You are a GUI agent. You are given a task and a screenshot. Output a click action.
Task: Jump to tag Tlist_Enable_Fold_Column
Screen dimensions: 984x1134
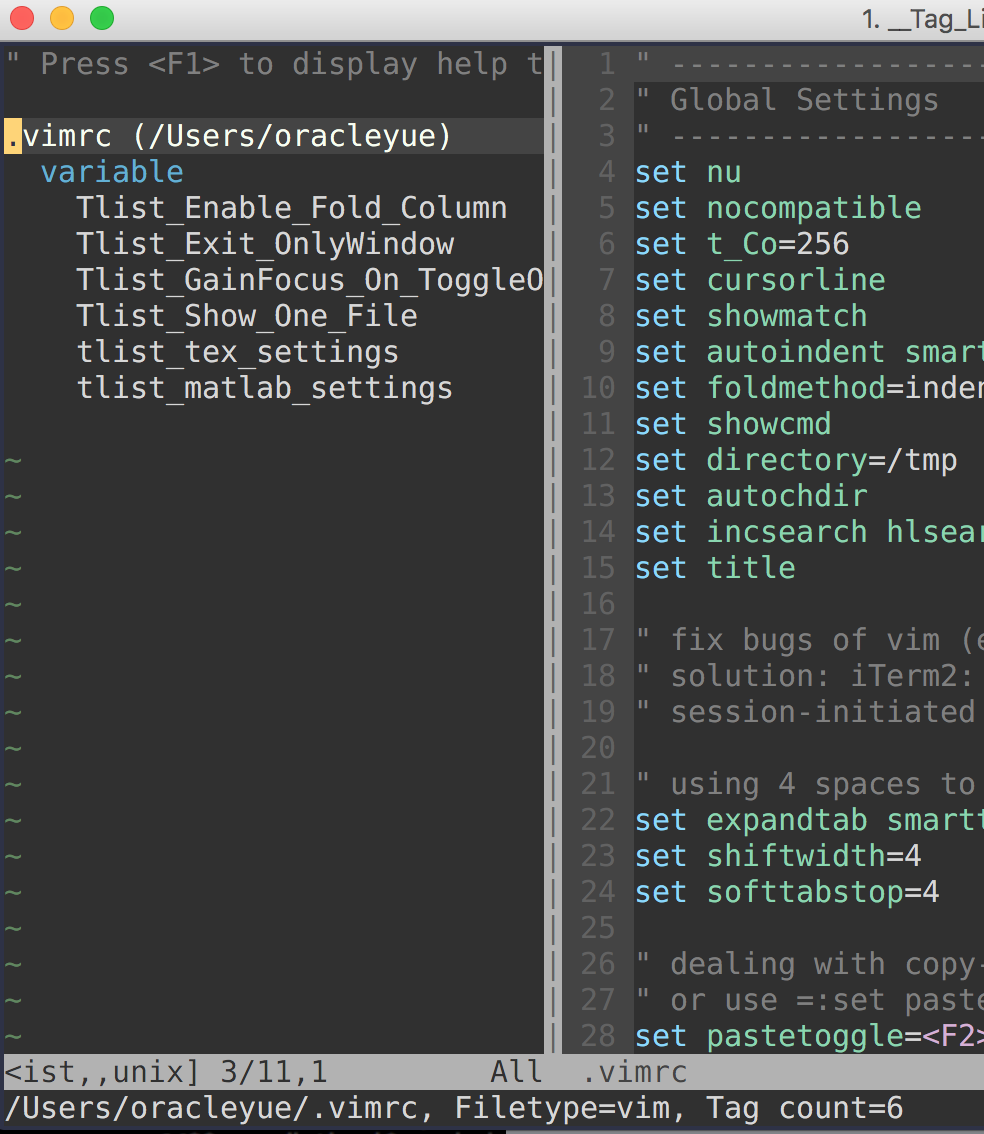tap(291, 208)
